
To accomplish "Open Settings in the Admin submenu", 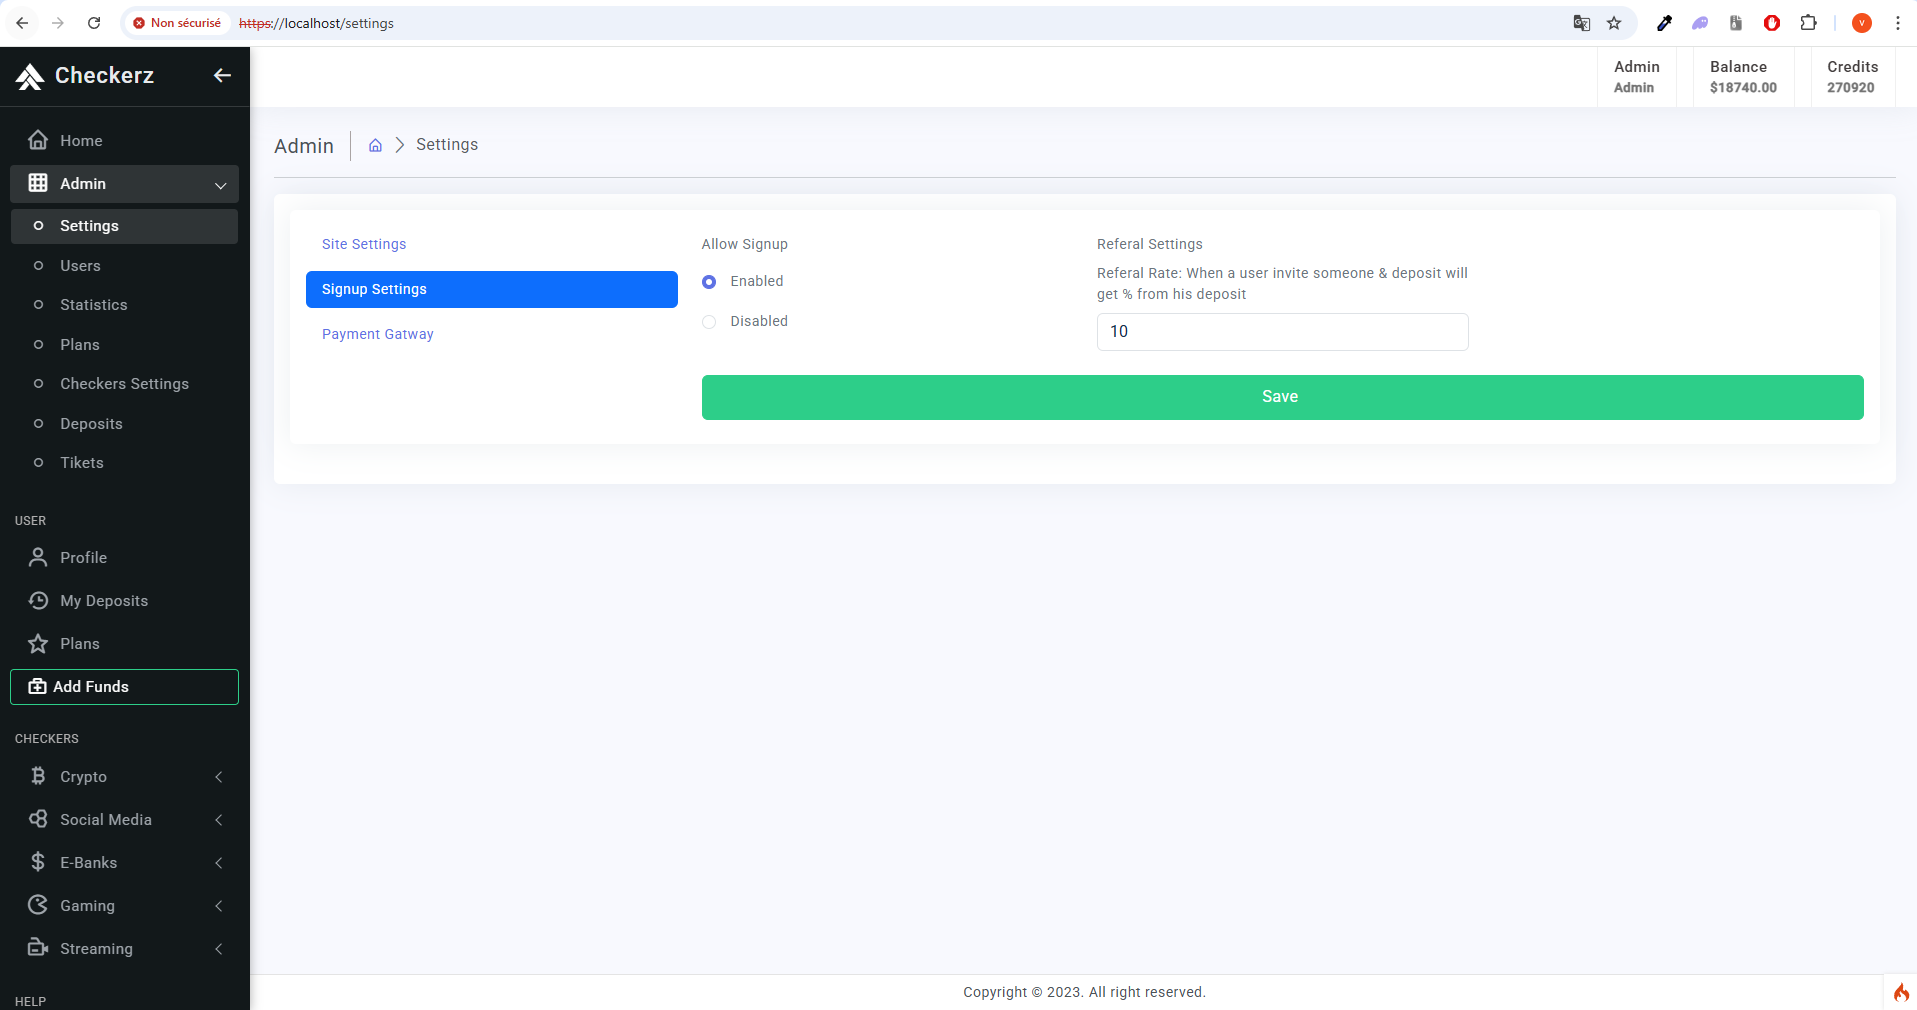I will click(x=124, y=226).
